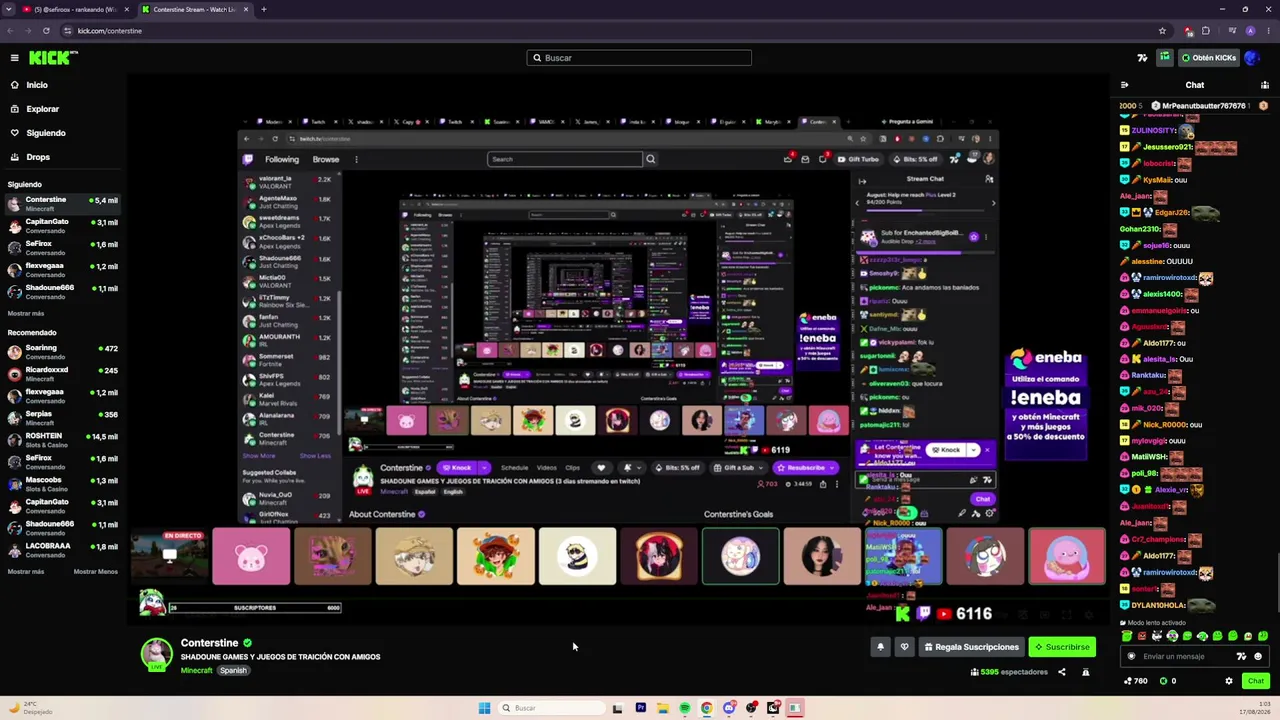Expand Siguiendo list with Mostrar más
1280x720 pixels.
click(26, 313)
